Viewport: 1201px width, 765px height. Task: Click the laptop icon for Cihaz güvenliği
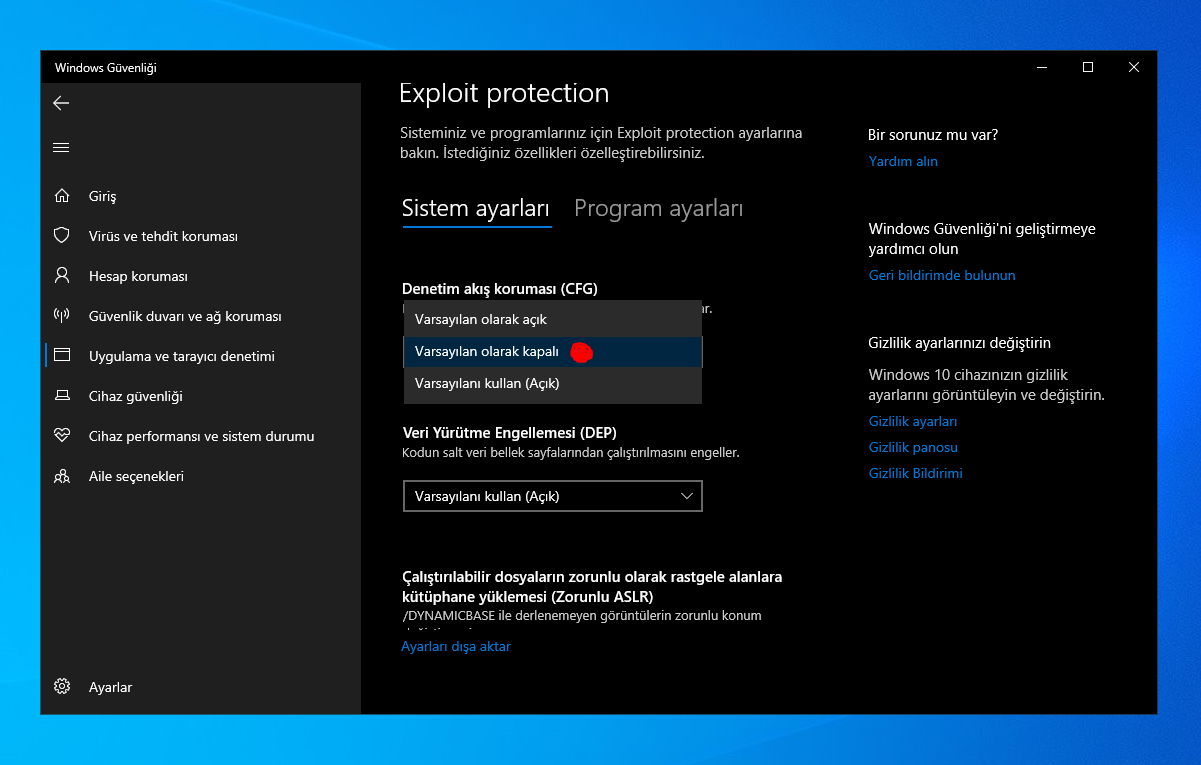click(62, 396)
